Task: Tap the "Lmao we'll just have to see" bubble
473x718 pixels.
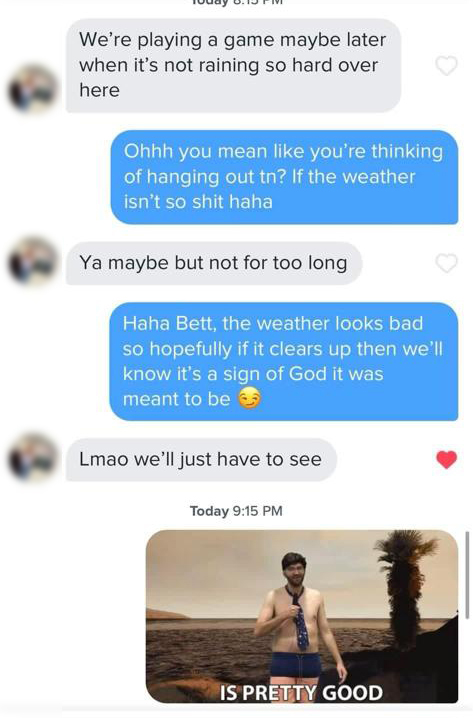Action: coord(201,460)
